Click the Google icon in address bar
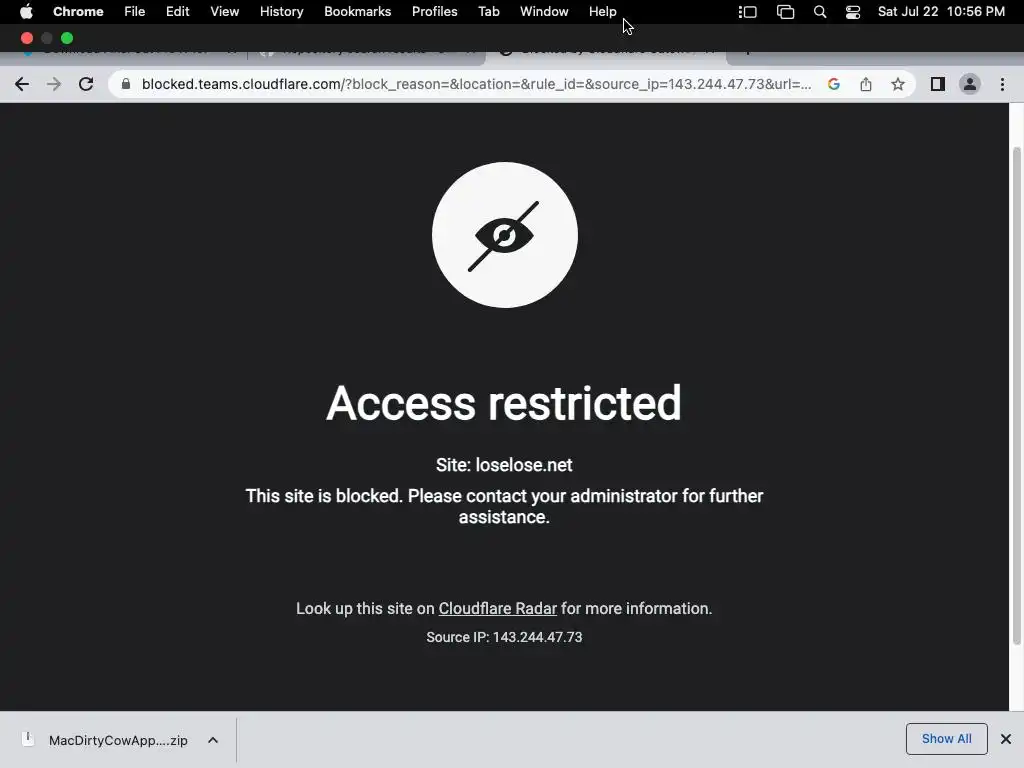The image size is (1024, 768). tap(834, 84)
